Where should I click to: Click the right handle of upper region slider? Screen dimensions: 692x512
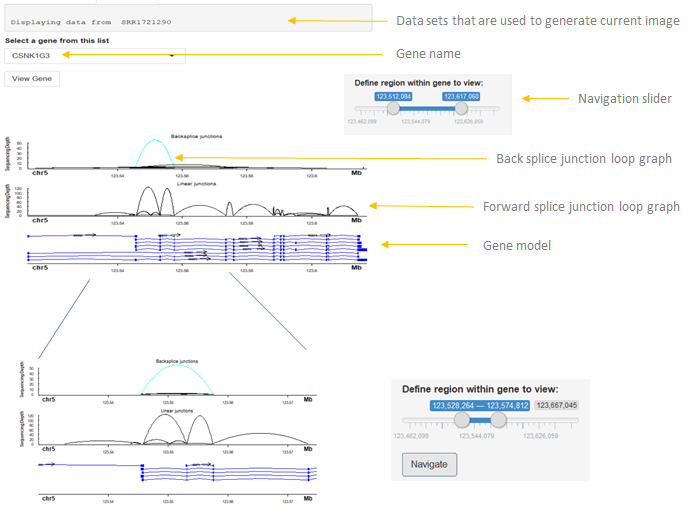(459, 108)
